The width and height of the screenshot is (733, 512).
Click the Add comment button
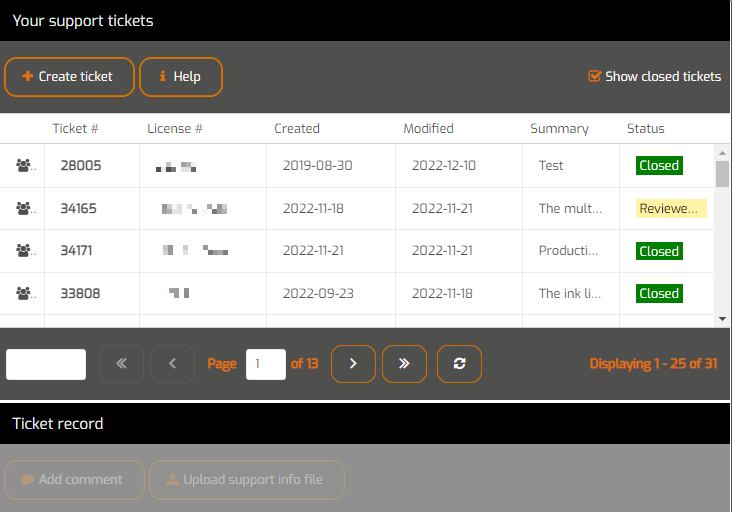click(x=74, y=480)
